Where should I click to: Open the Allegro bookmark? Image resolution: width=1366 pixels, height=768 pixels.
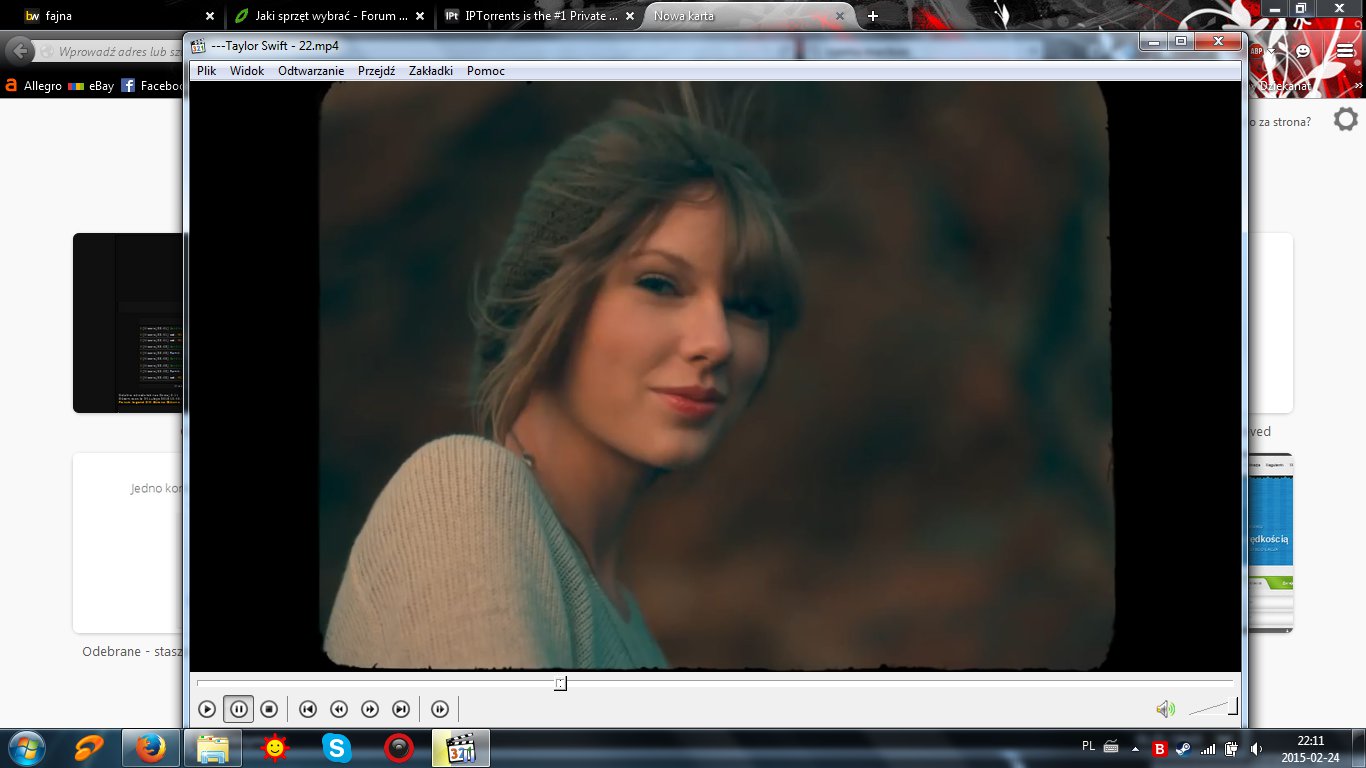point(35,86)
